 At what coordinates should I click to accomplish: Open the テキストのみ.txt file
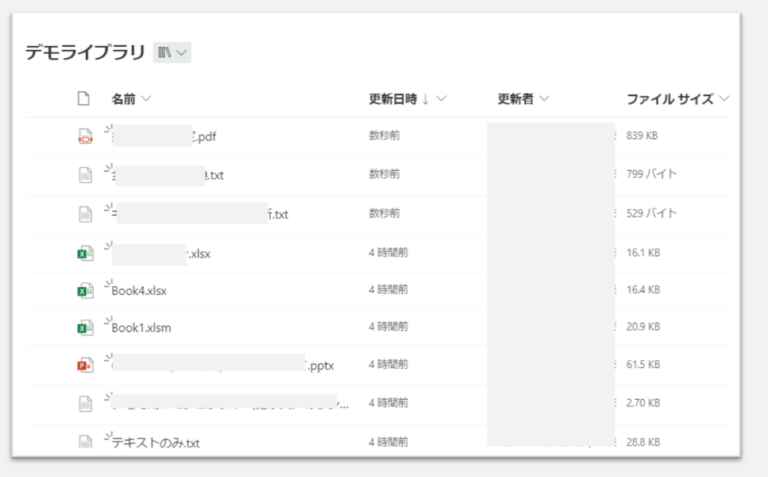tap(155, 443)
